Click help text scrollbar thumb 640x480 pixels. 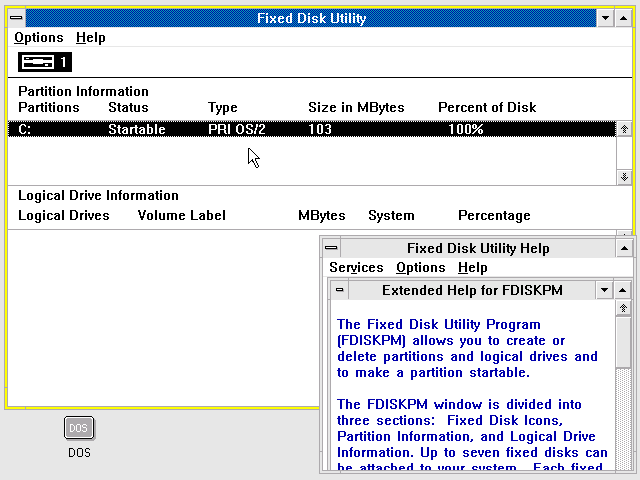coord(623,342)
